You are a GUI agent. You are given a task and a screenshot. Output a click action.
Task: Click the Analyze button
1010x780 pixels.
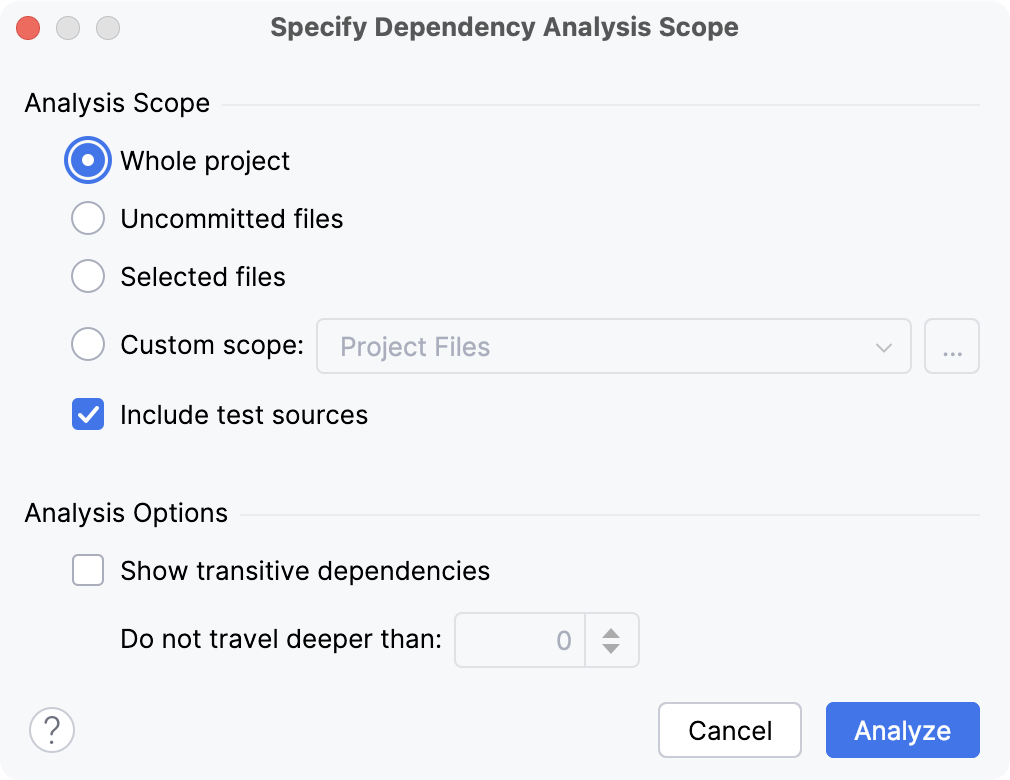[901, 730]
